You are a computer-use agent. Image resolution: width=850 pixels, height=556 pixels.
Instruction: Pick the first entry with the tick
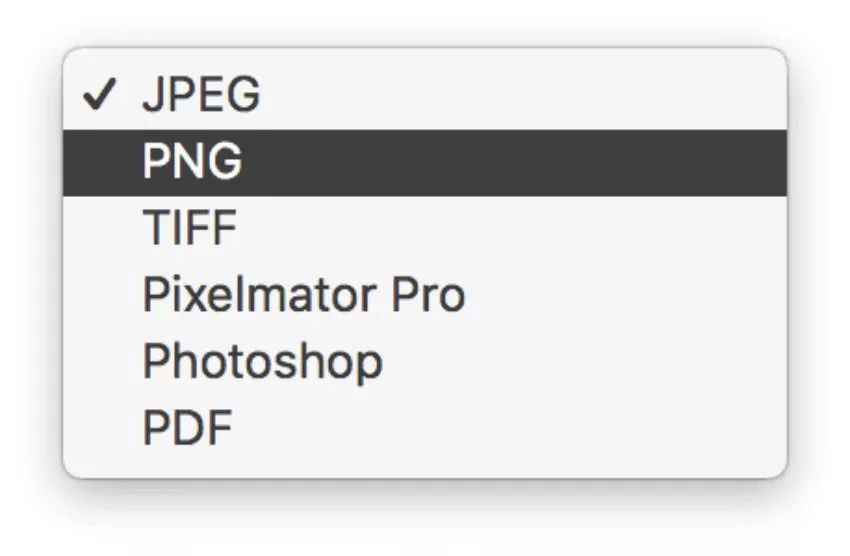[425, 95]
